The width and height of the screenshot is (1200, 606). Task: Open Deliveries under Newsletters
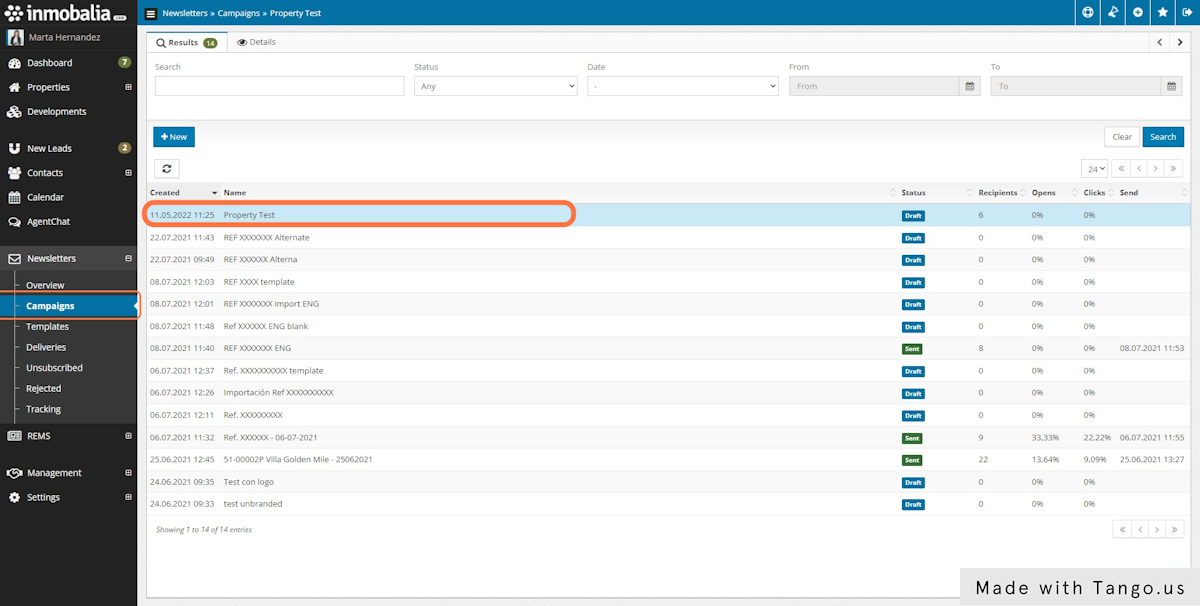coord(46,347)
